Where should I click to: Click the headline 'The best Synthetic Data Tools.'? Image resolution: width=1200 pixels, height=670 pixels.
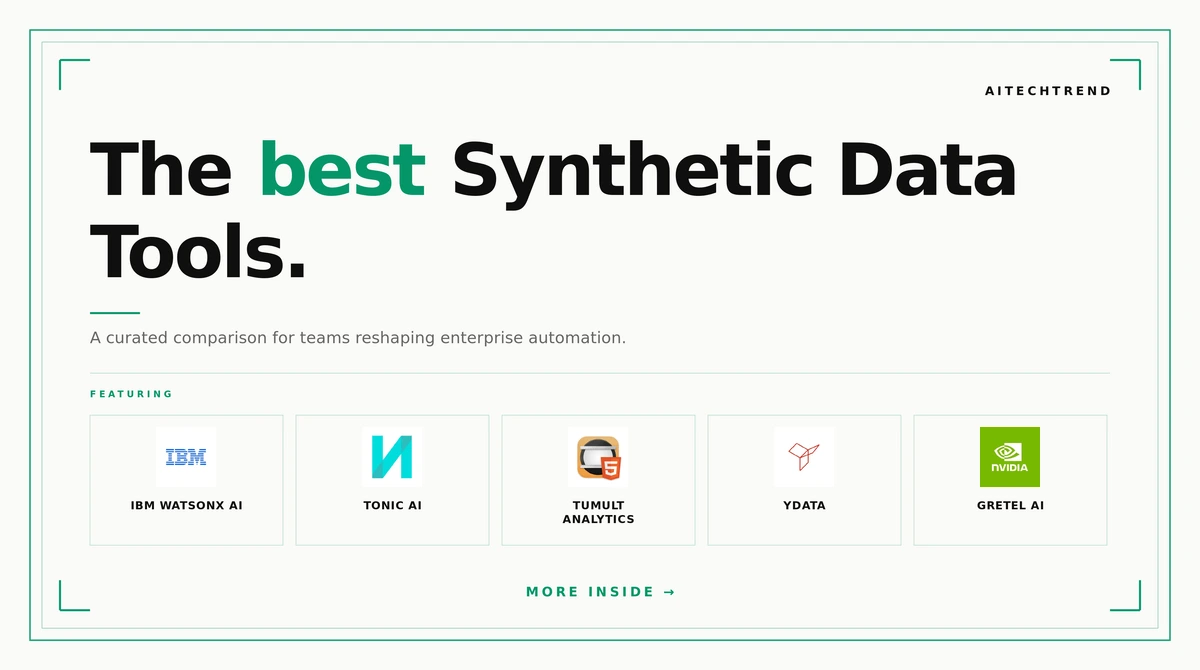click(553, 210)
